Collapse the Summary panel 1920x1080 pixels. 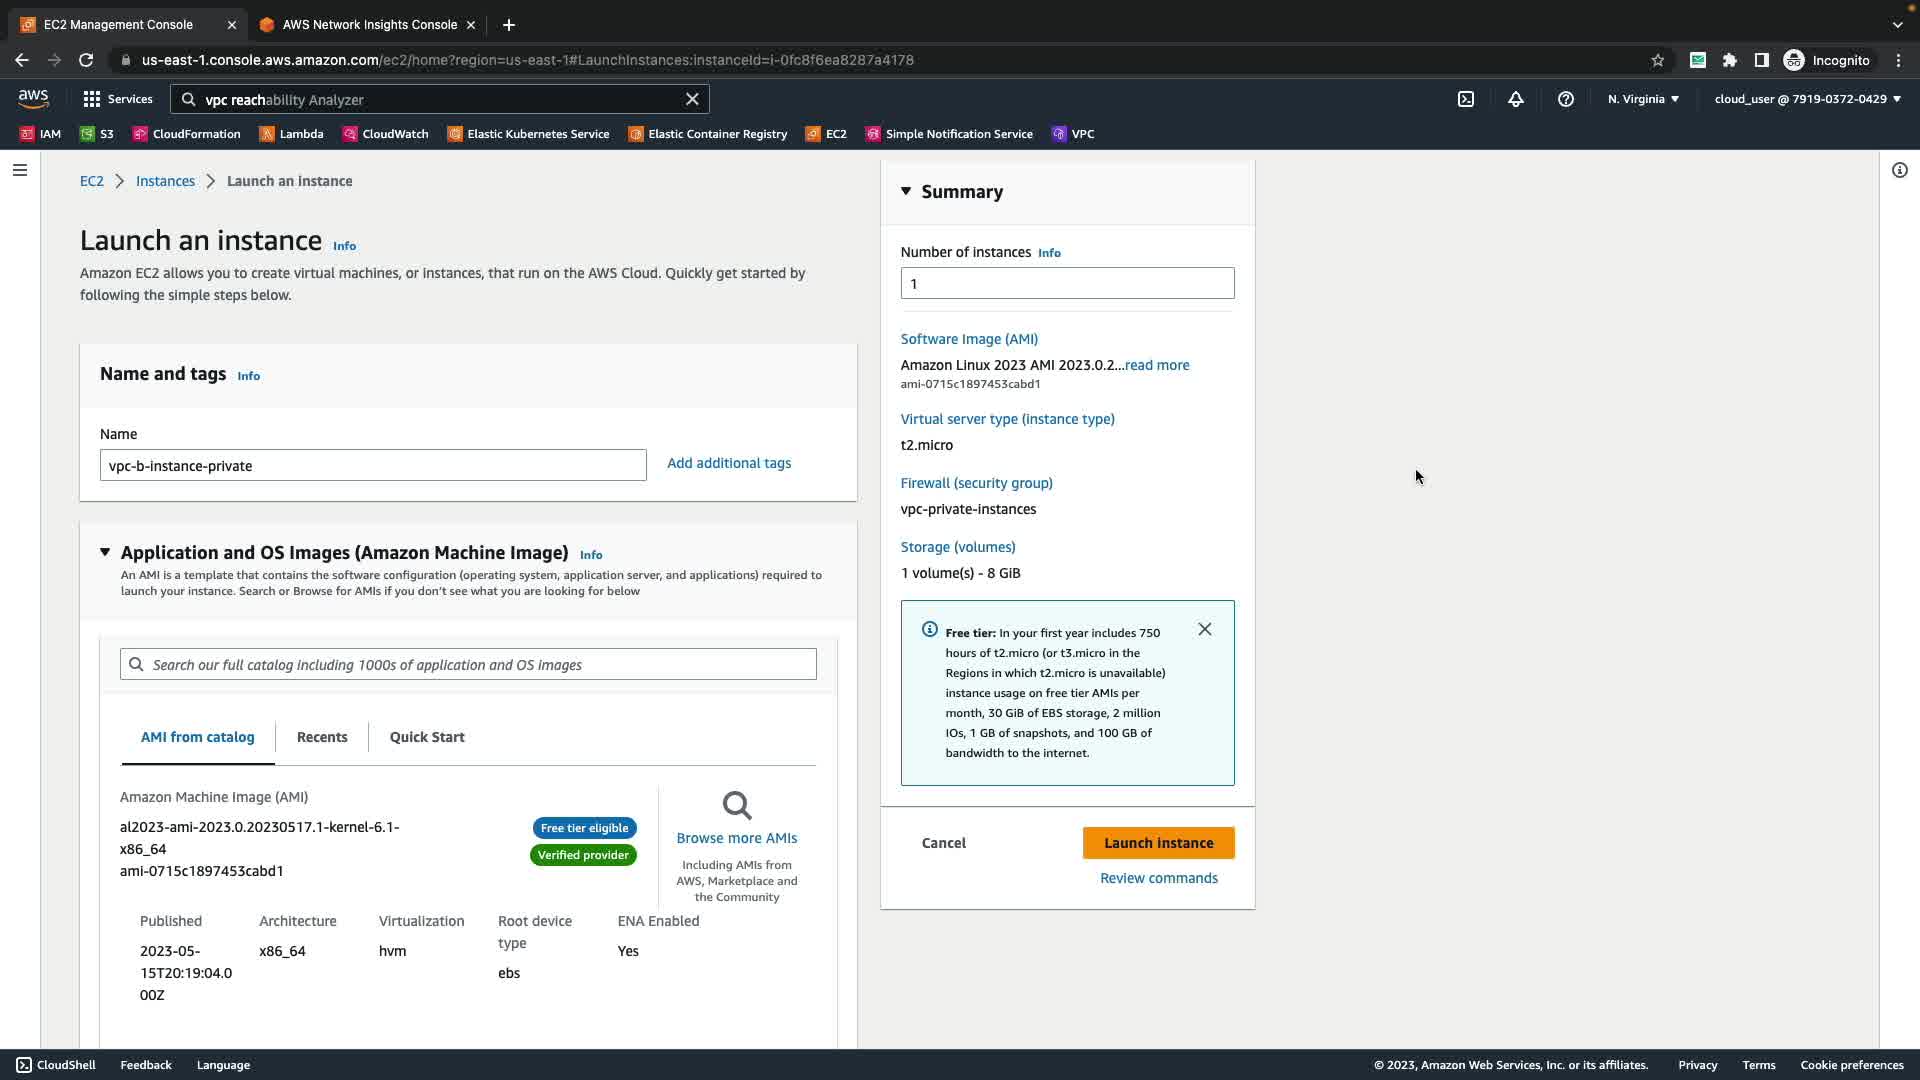[906, 191]
